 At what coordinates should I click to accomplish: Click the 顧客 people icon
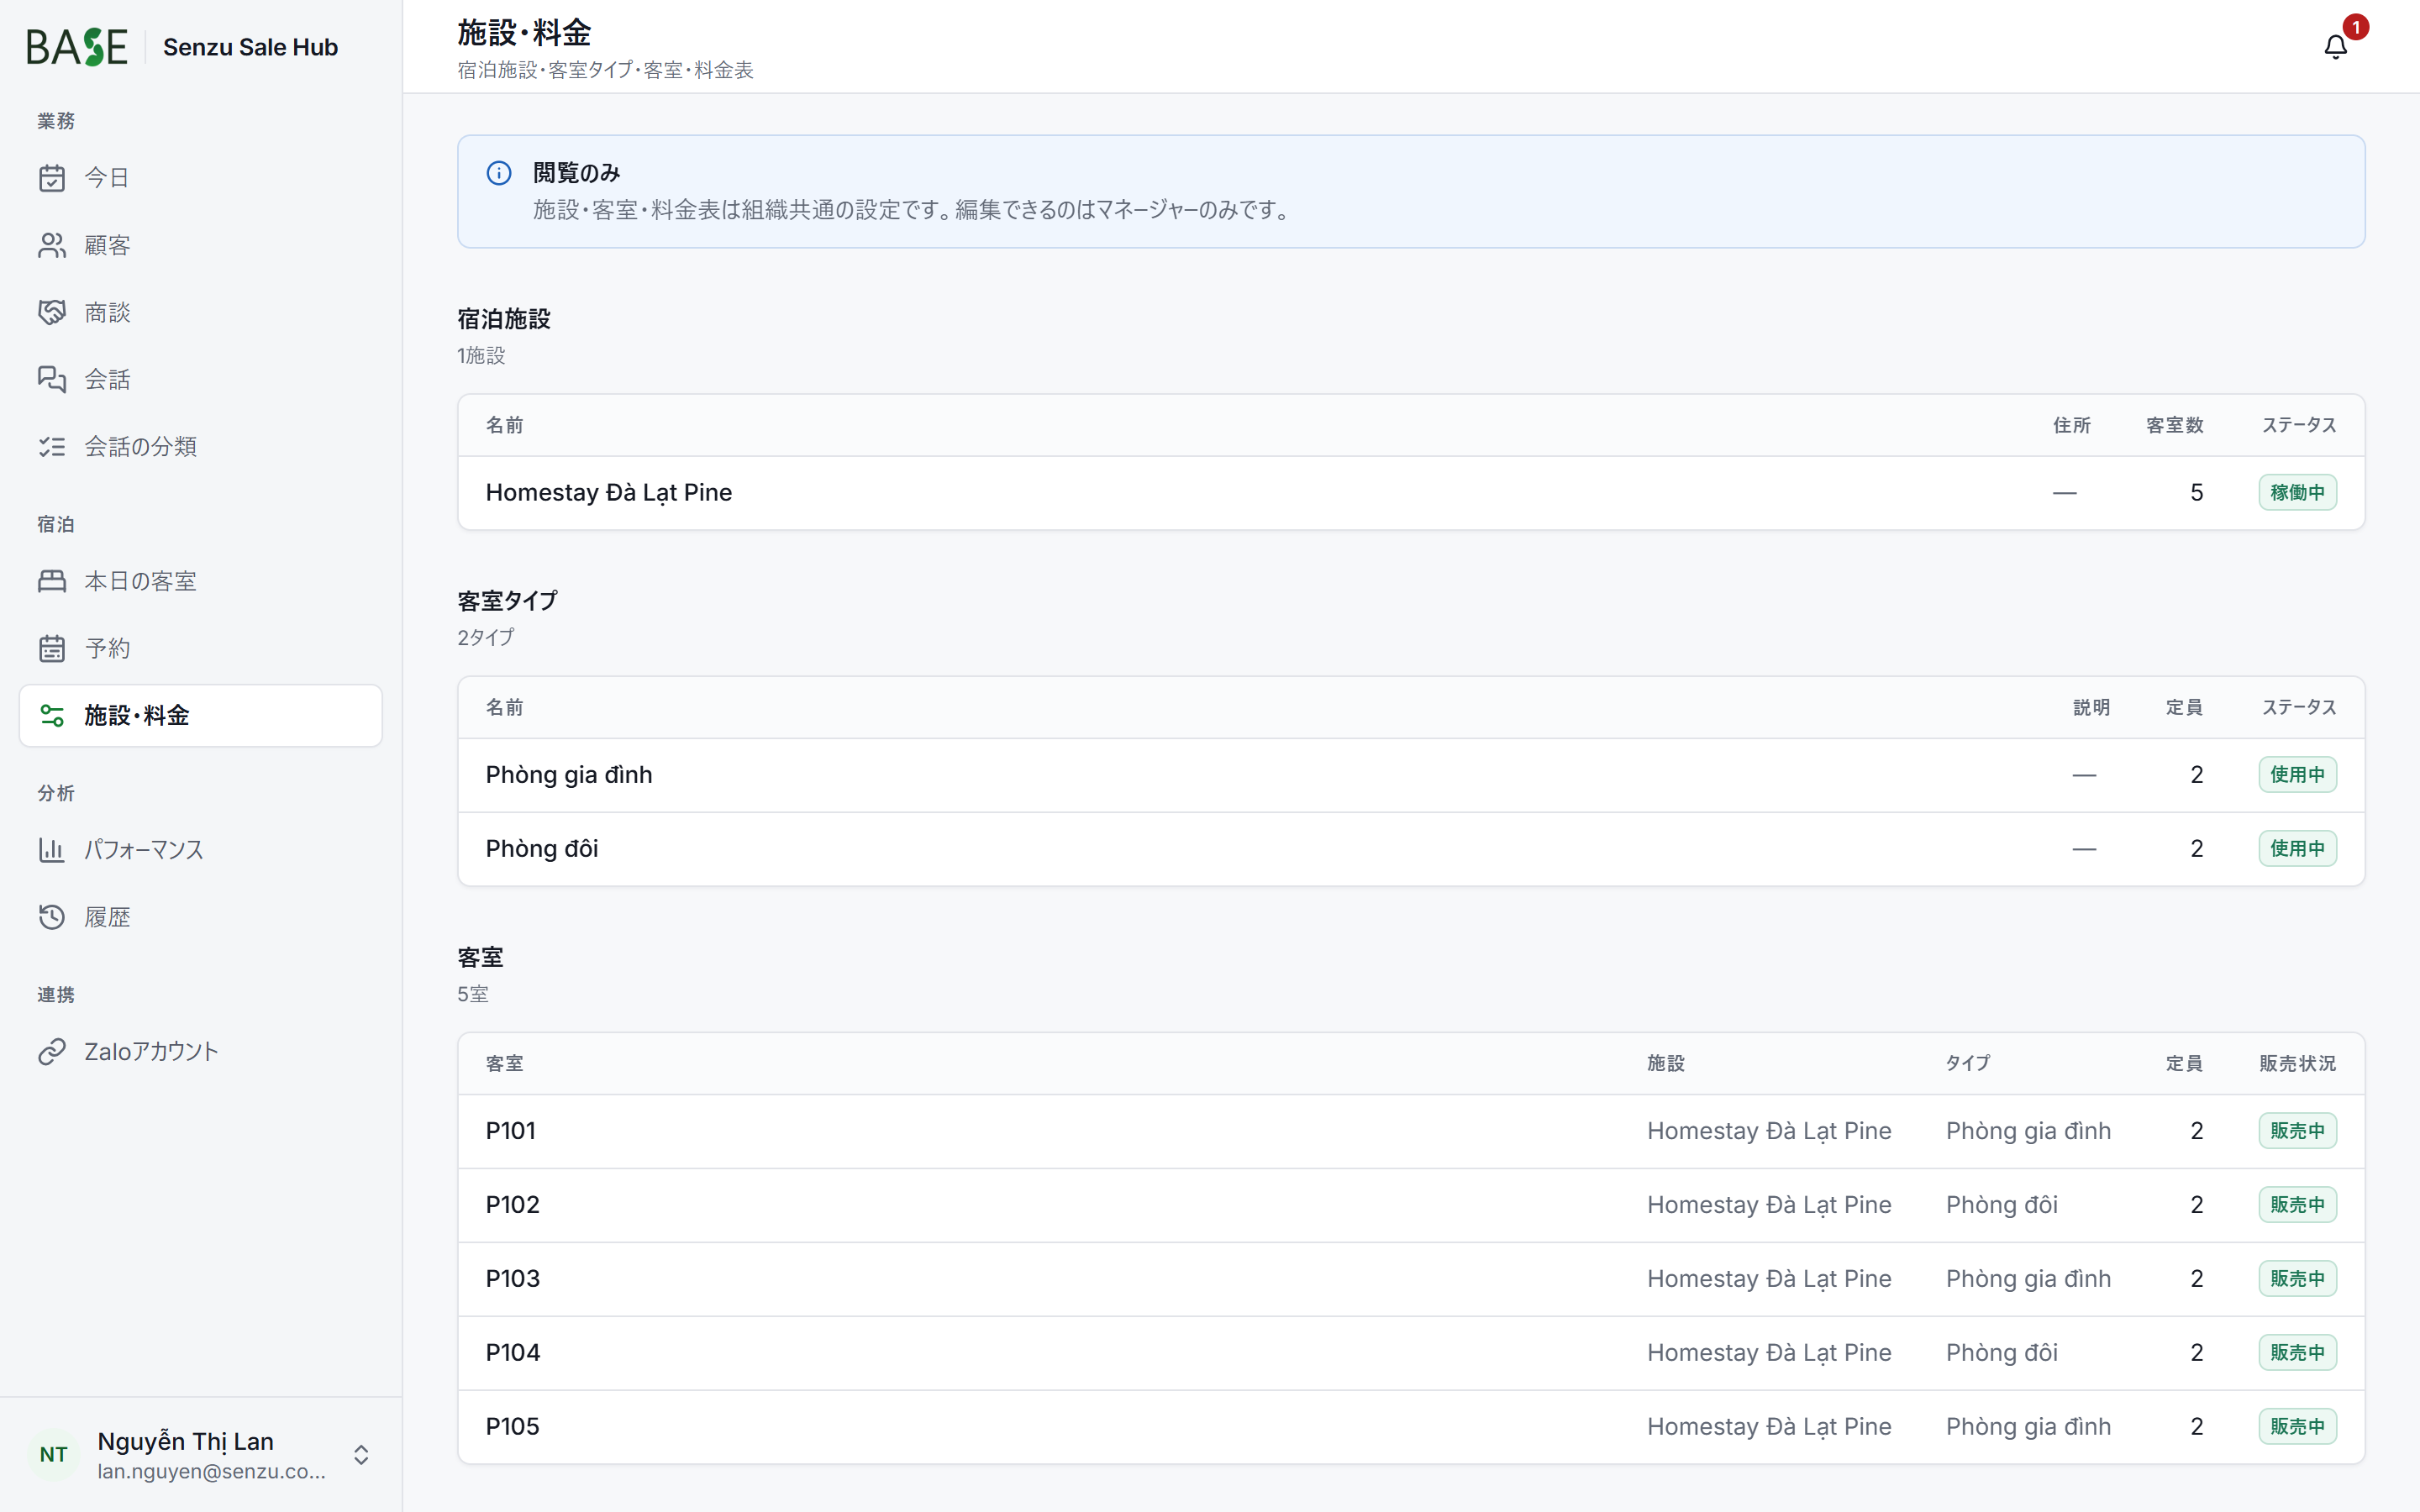click(x=52, y=245)
